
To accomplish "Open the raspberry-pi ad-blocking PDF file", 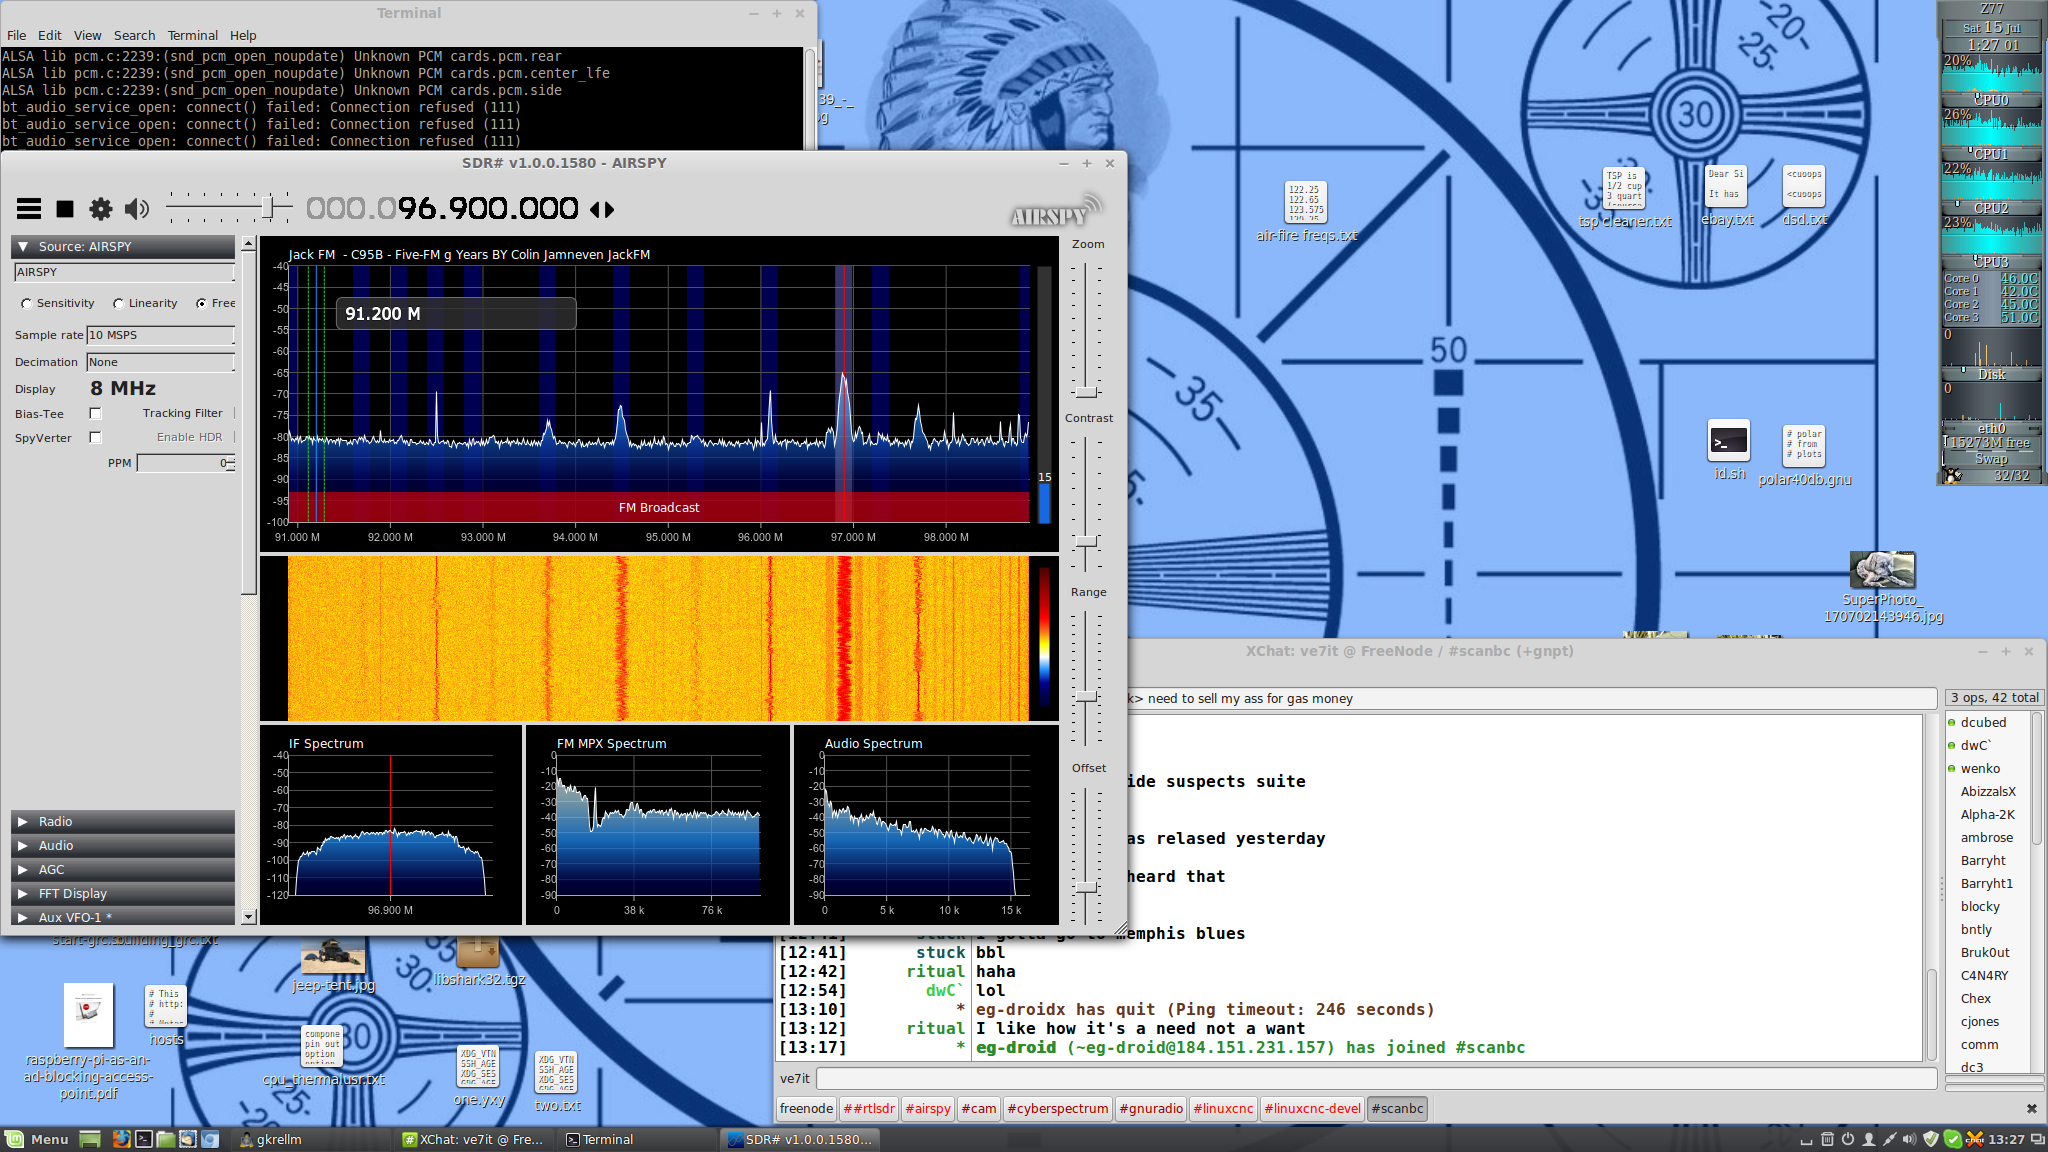I will coord(88,1042).
